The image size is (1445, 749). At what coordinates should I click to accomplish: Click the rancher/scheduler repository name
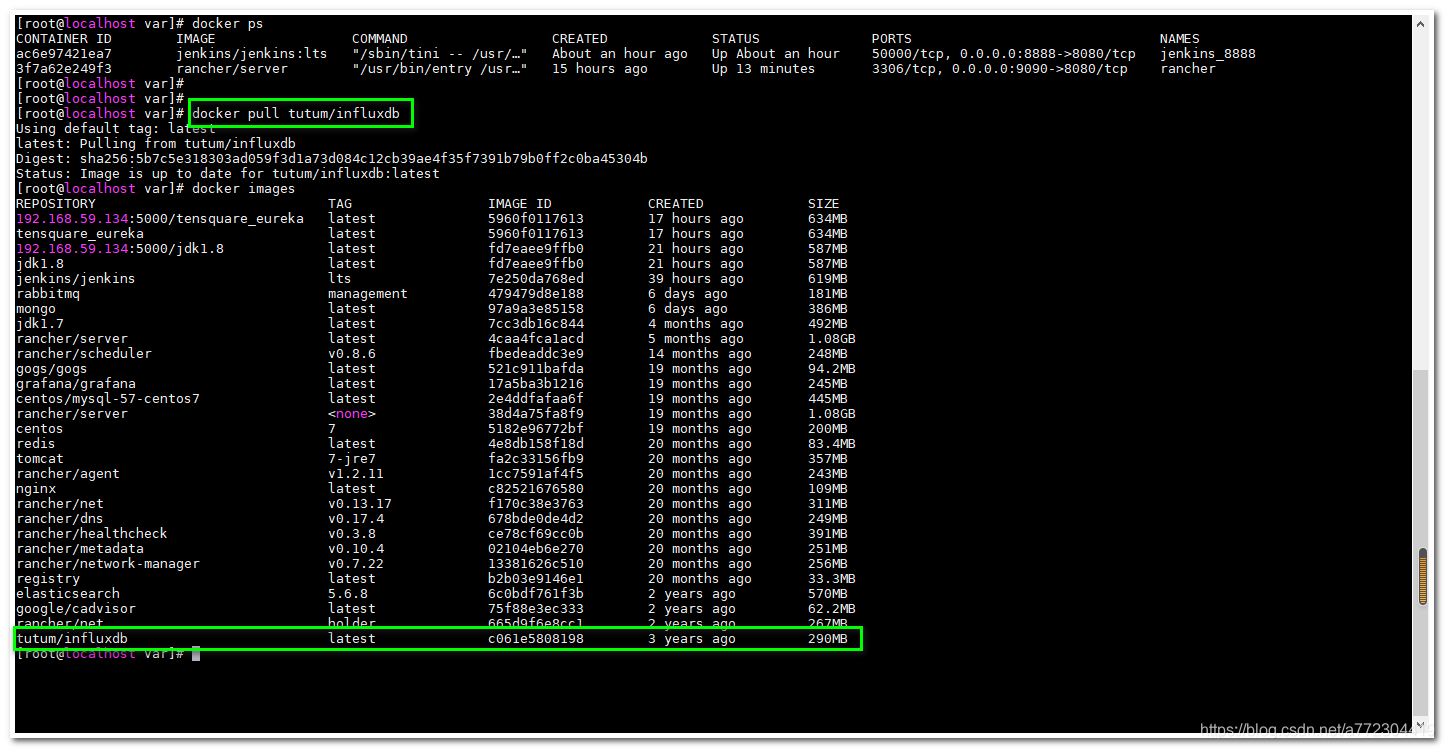[x=84, y=354]
